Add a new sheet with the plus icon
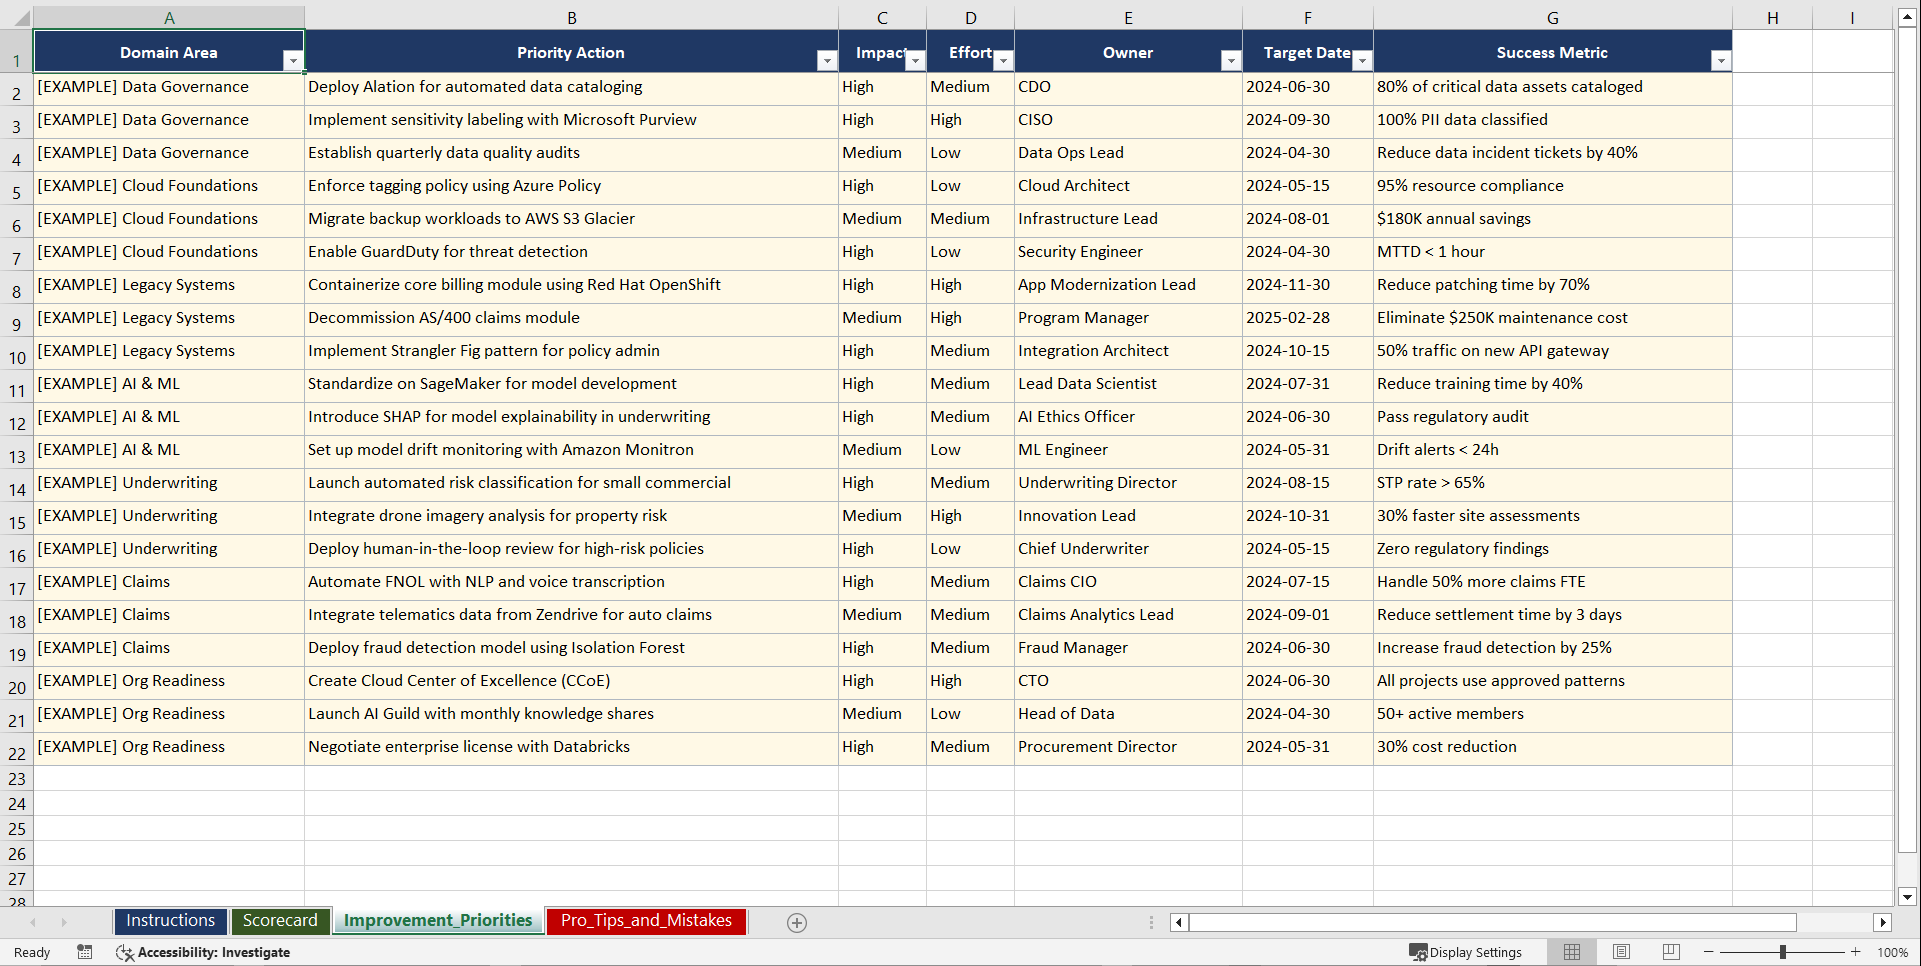The width and height of the screenshot is (1921, 966). click(x=797, y=922)
